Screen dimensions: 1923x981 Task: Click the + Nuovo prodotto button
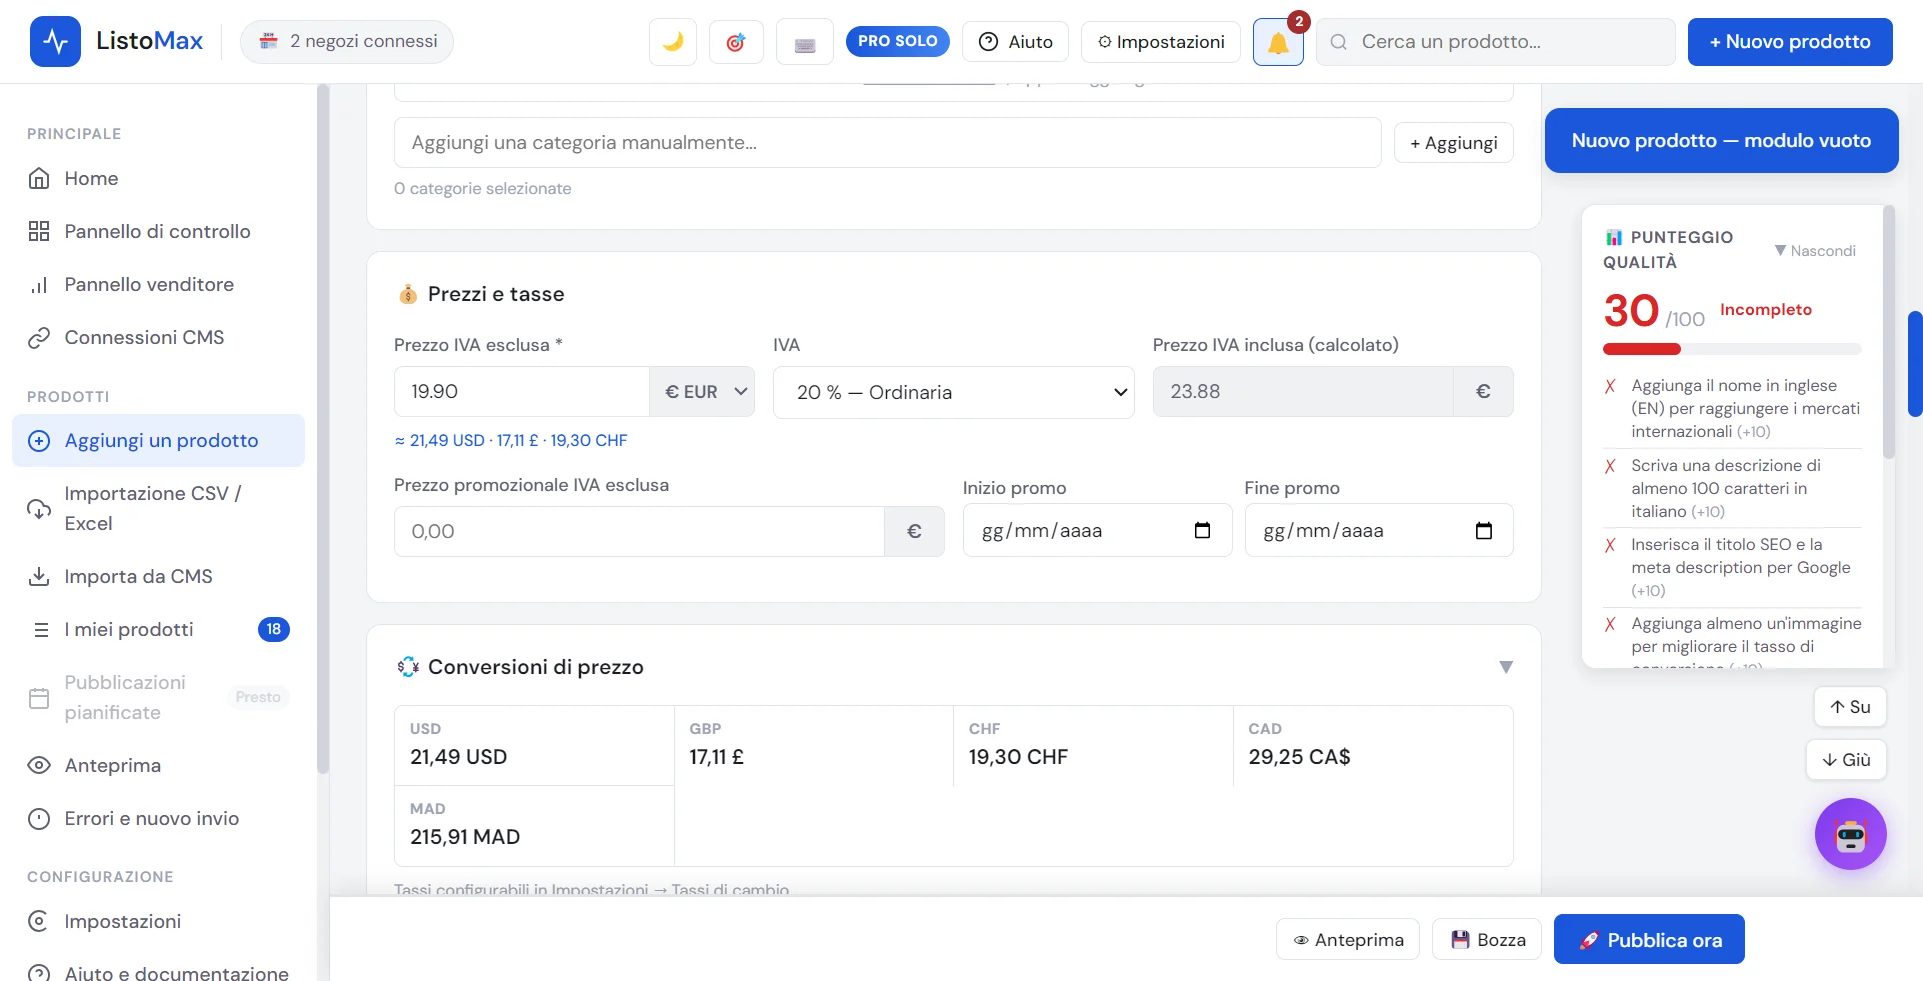pyautogui.click(x=1790, y=42)
